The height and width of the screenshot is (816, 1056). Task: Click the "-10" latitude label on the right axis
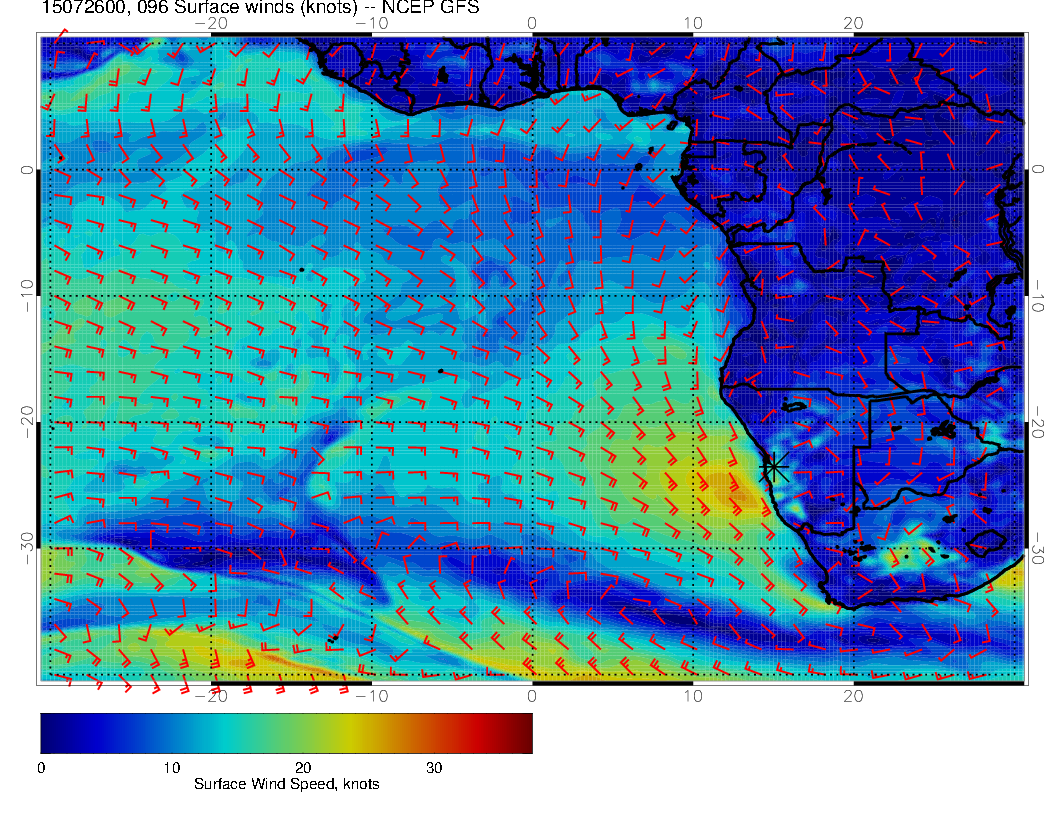(1038, 296)
